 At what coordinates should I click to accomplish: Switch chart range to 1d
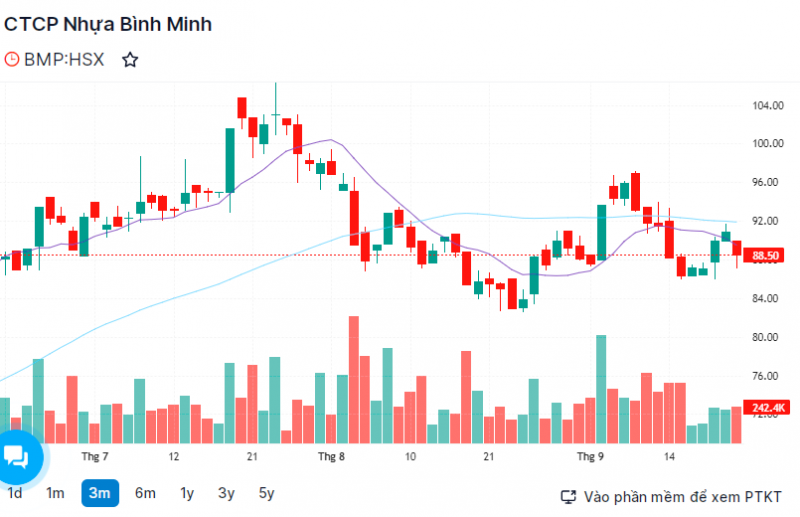pyautogui.click(x=15, y=493)
